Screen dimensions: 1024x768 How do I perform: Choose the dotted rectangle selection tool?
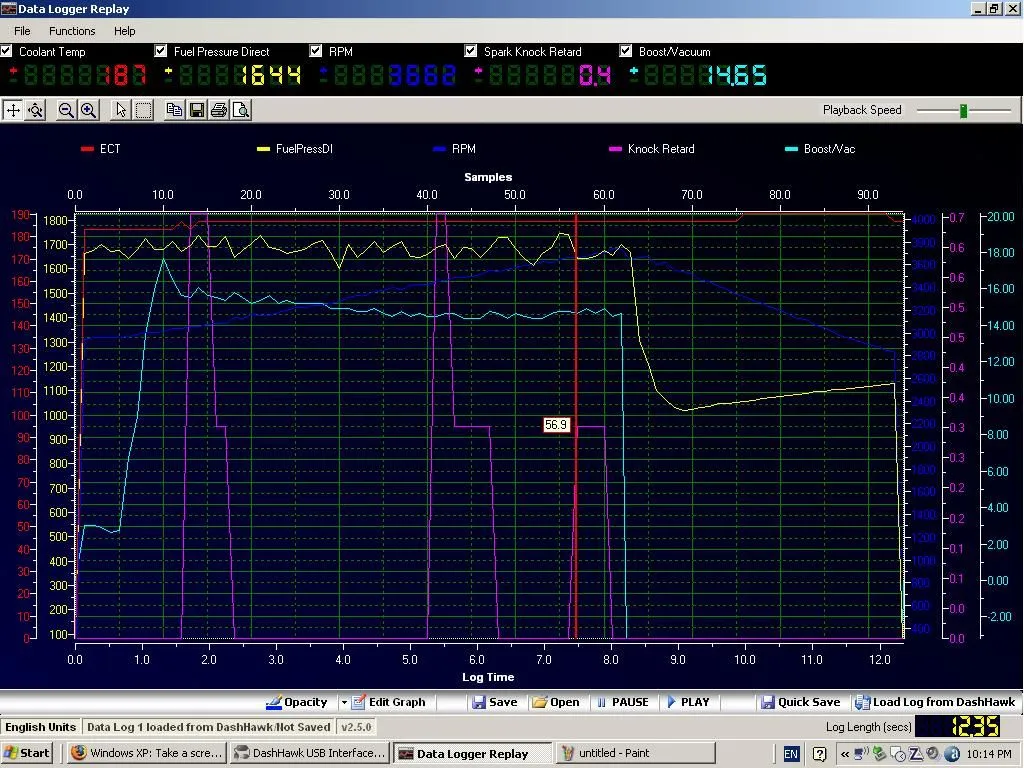click(x=144, y=110)
